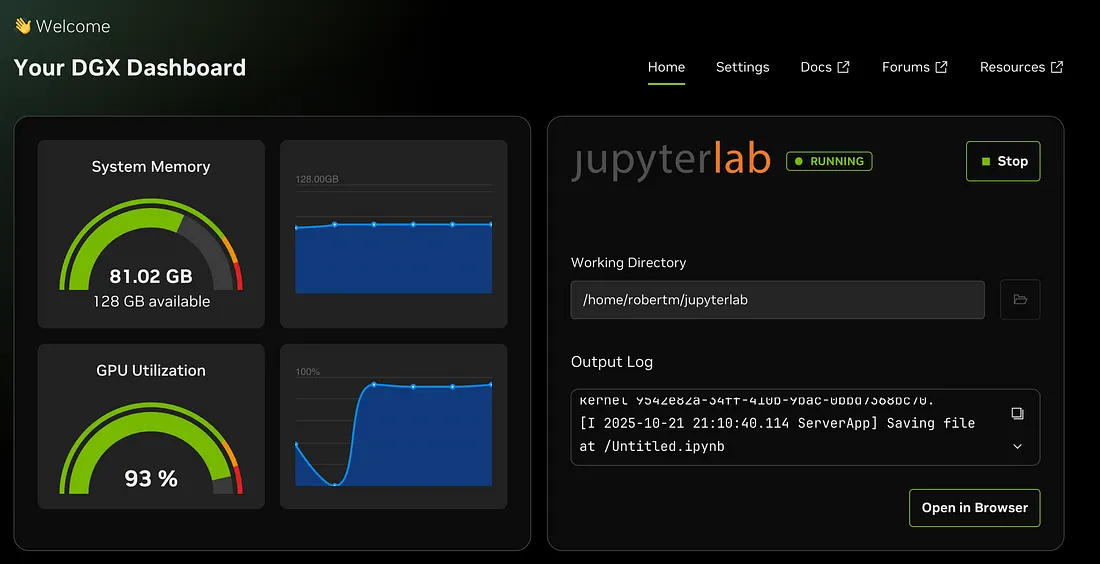Click the green RUNNING status badge
1100x564 pixels.
(x=829, y=161)
